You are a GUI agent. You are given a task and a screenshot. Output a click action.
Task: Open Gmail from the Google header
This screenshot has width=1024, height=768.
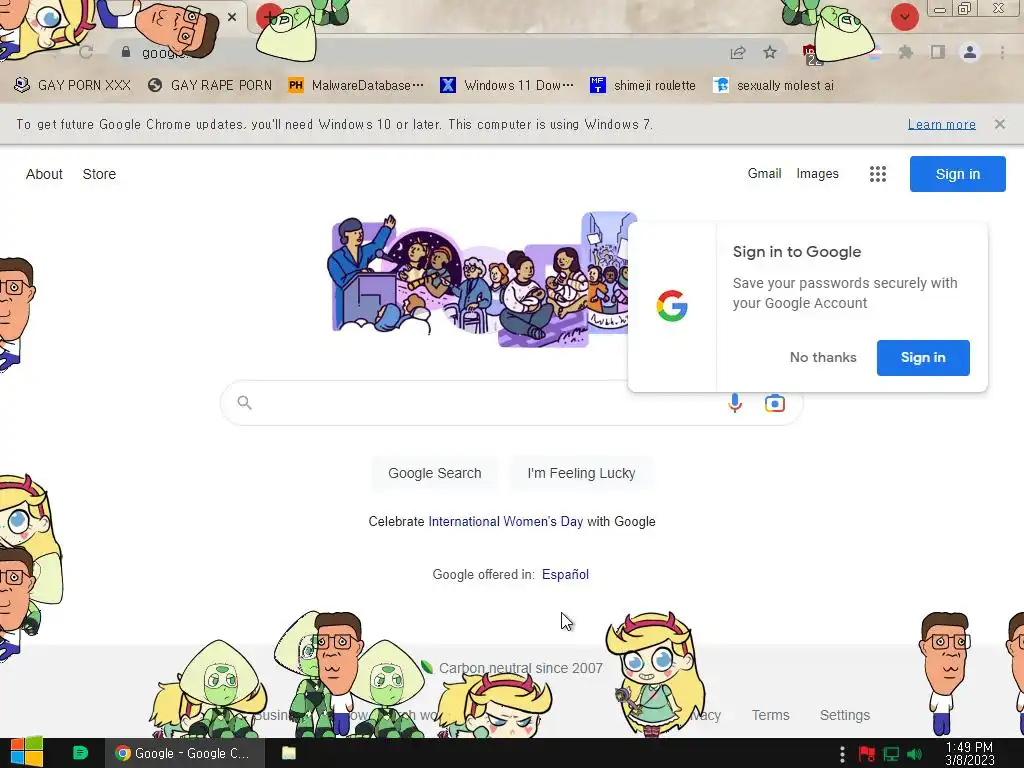tap(764, 174)
